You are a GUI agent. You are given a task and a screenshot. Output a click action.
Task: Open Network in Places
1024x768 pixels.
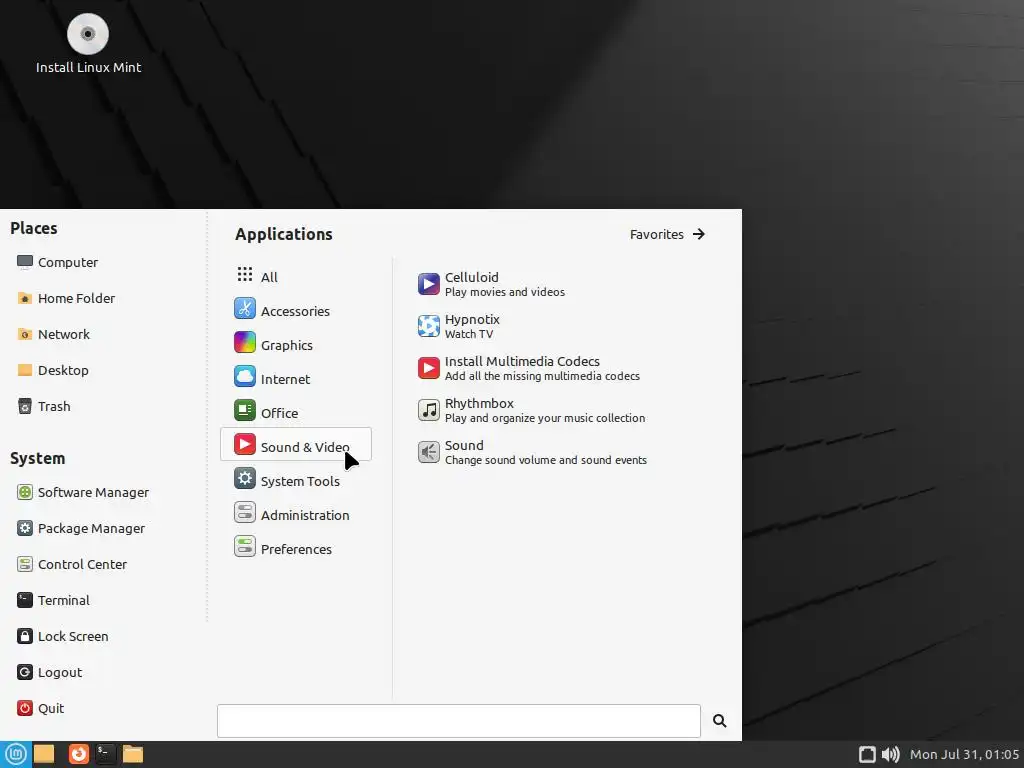pos(53,334)
